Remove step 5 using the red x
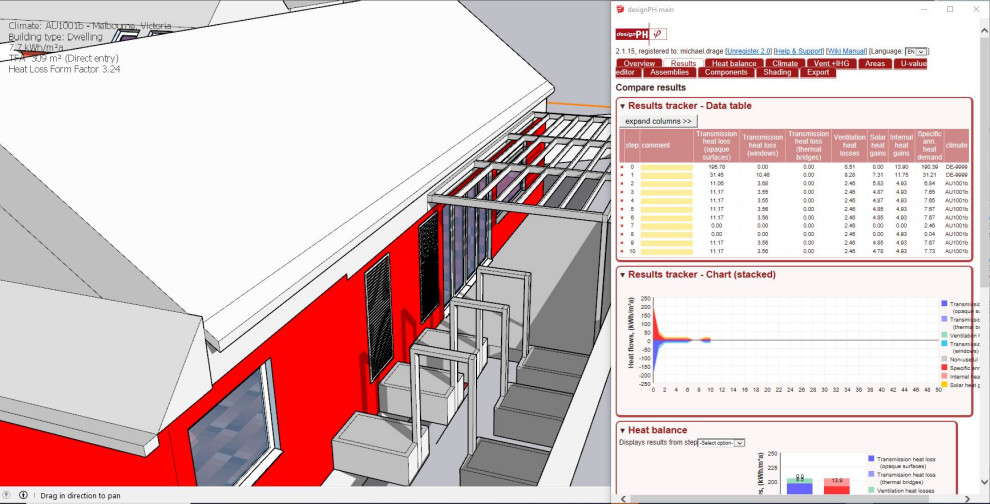The height and width of the screenshot is (504, 990). [621, 209]
